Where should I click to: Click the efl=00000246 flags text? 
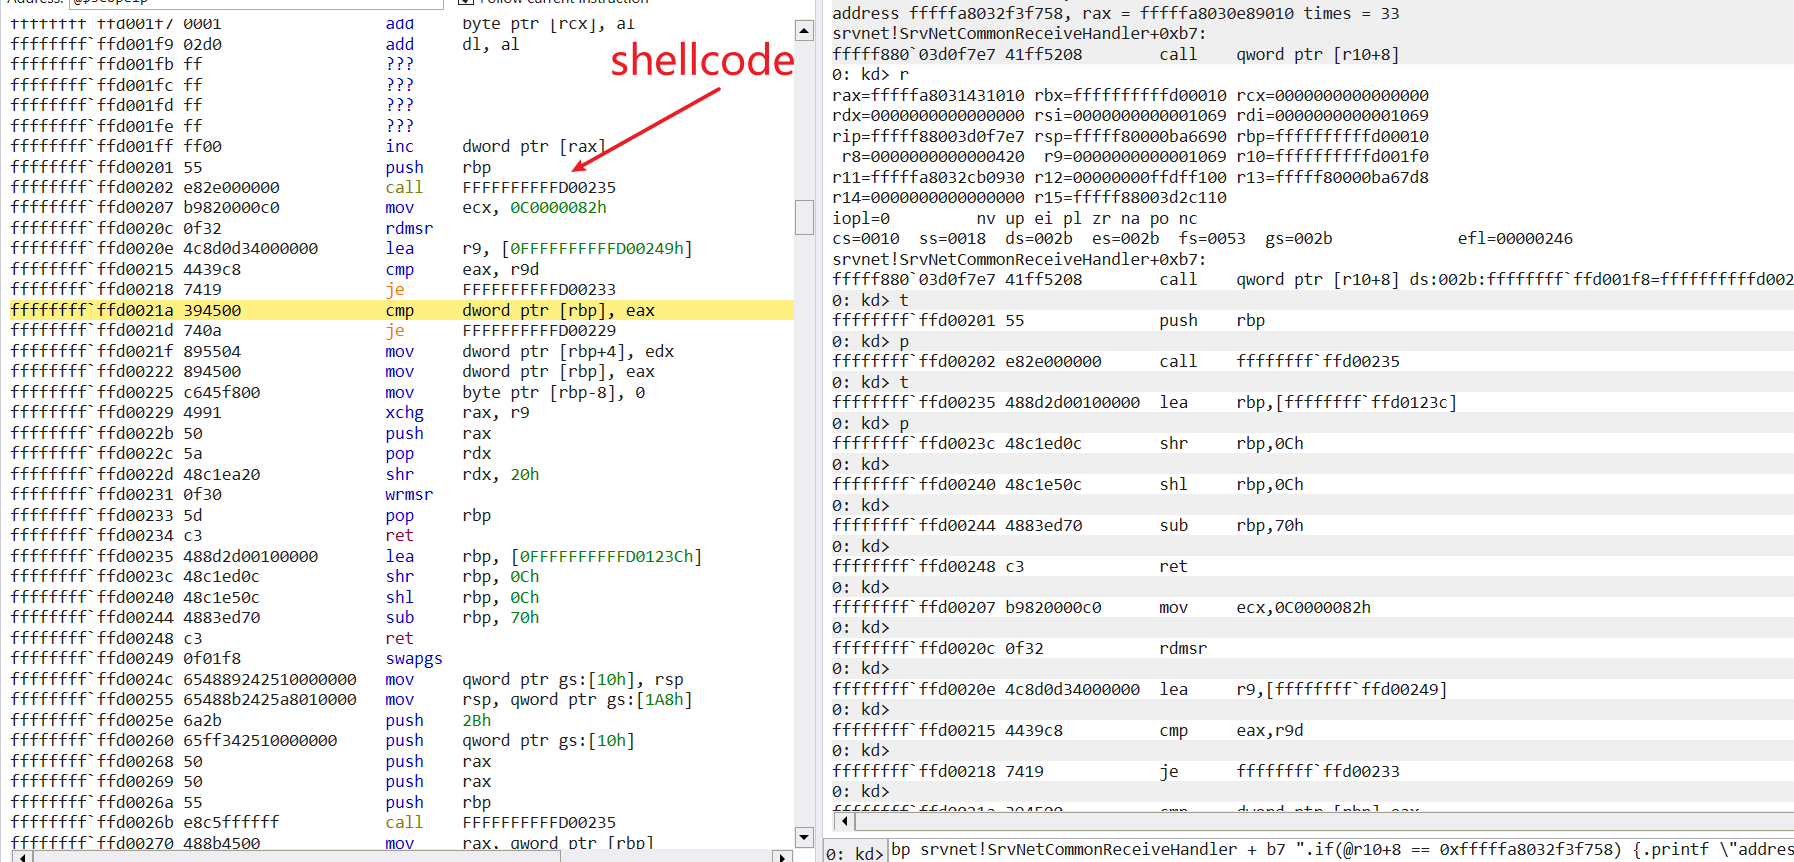1514,238
